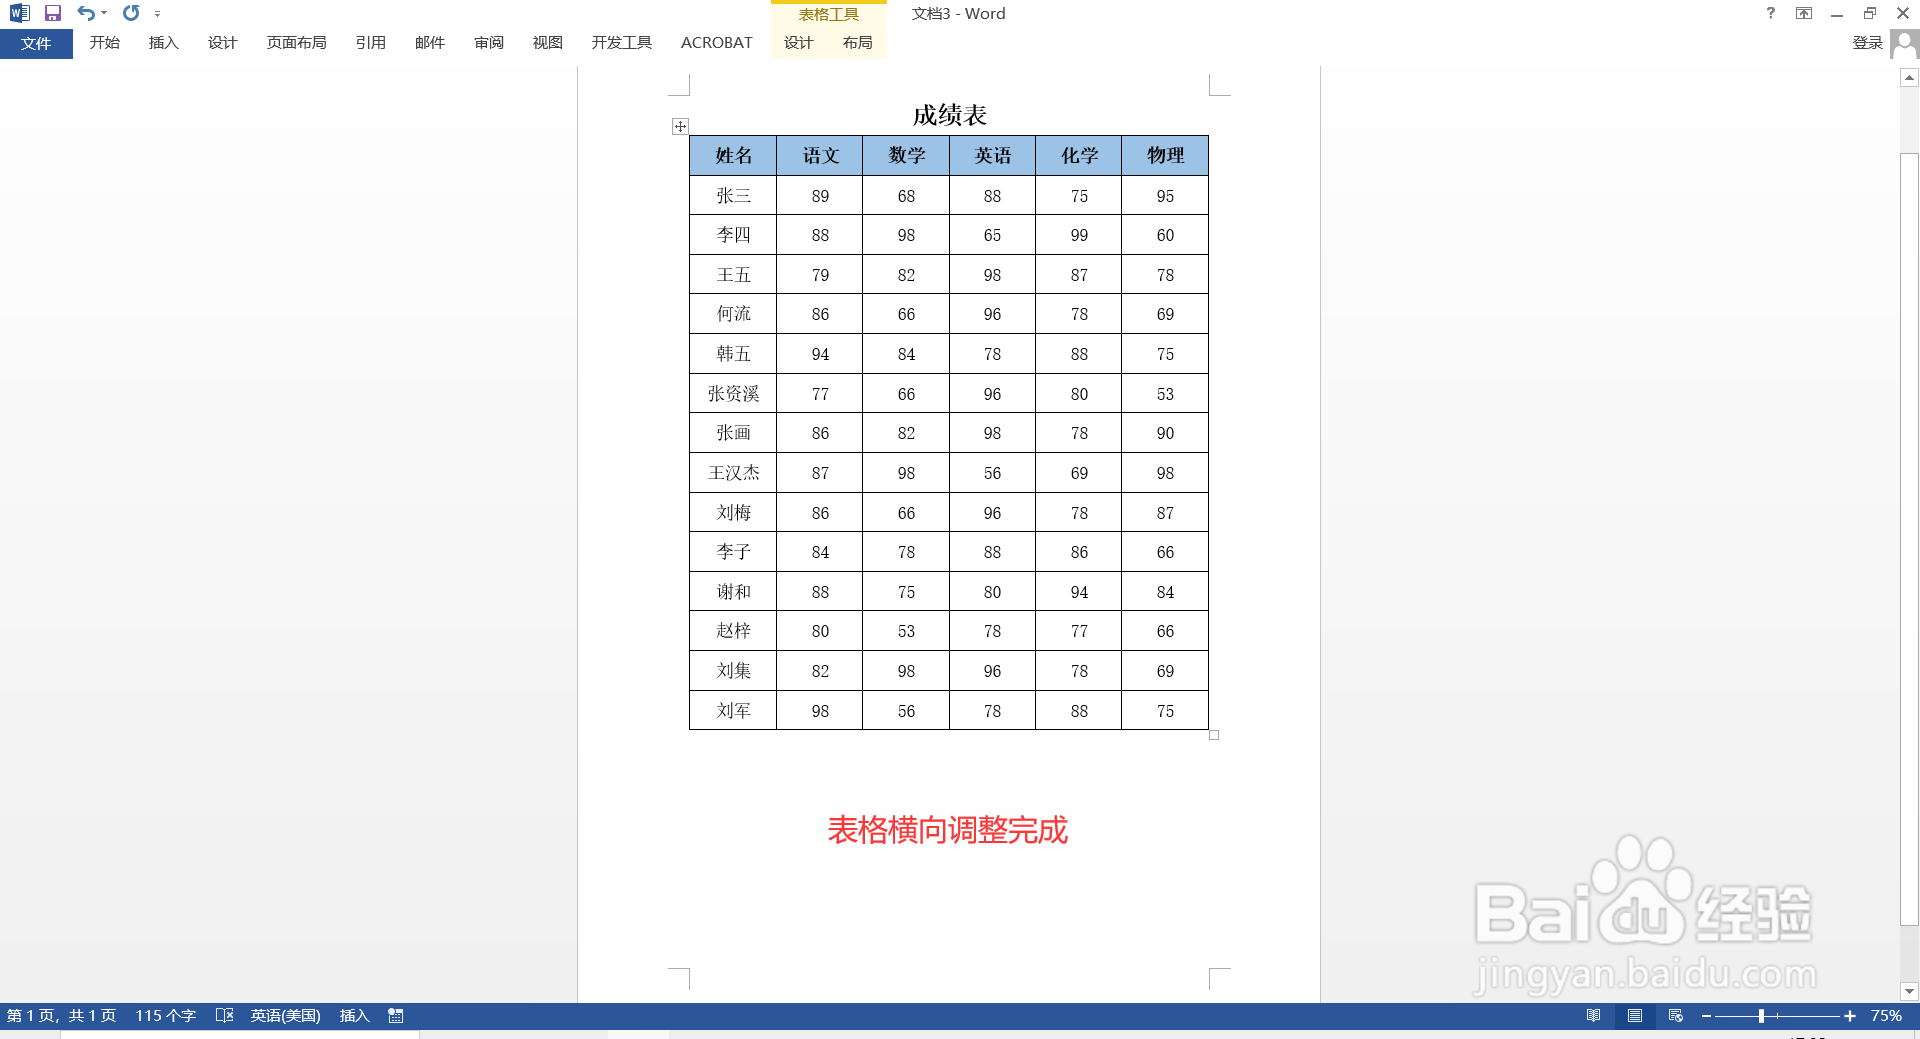Click the 物理 header cell

tap(1165, 156)
